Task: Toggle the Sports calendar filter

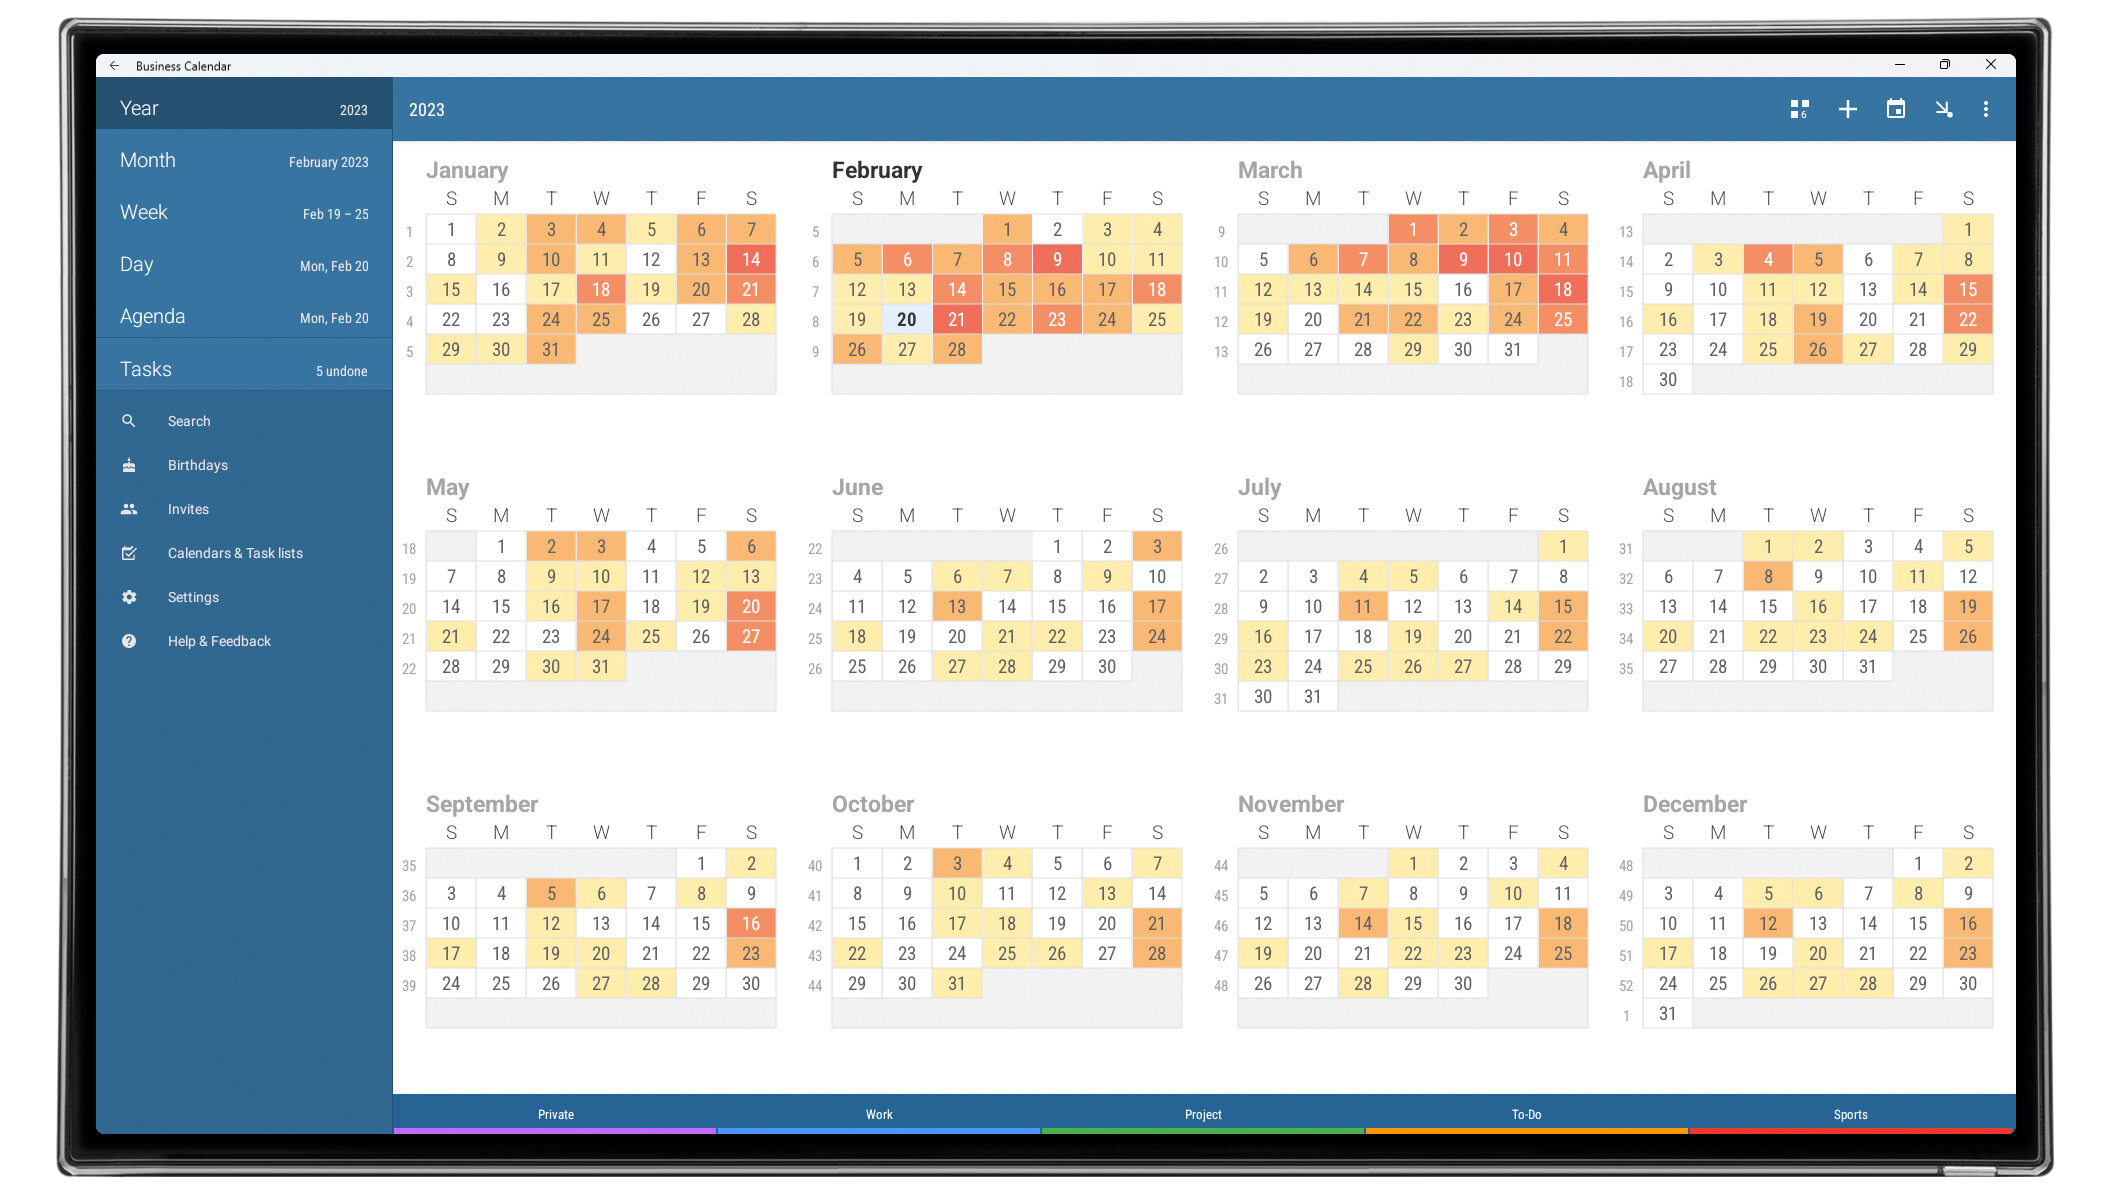Action: (x=1850, y=1114)
